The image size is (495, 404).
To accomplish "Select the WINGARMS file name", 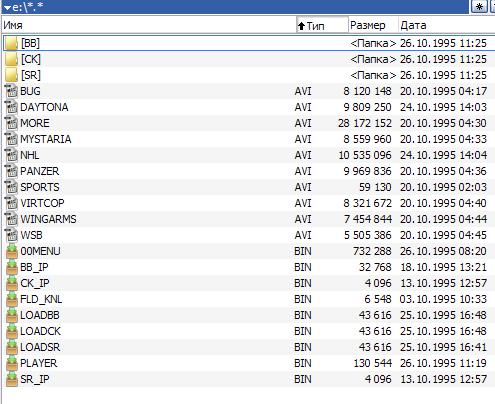I will coord(48,219).
